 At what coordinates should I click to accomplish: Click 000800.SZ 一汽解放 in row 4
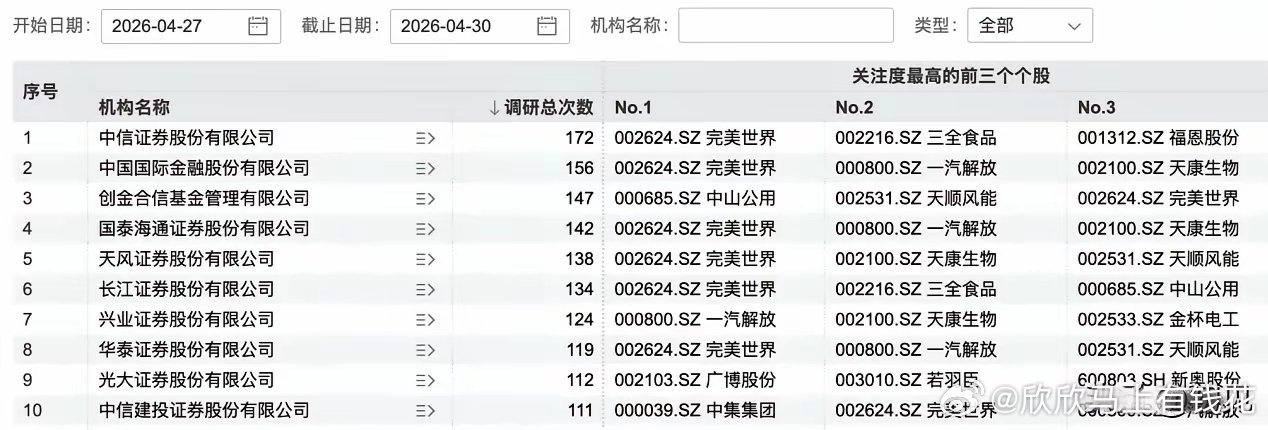point(916,229)
